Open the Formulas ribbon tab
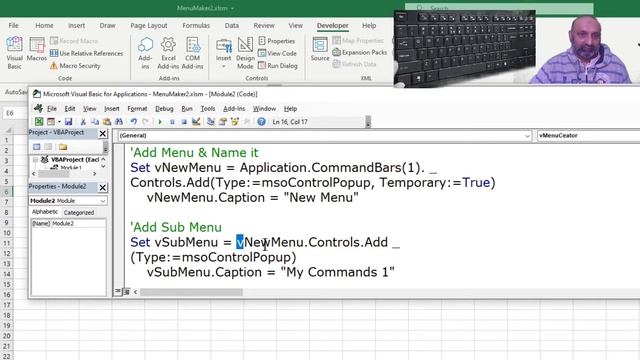Viewport: 640px width, 360px height. point(196,25)
